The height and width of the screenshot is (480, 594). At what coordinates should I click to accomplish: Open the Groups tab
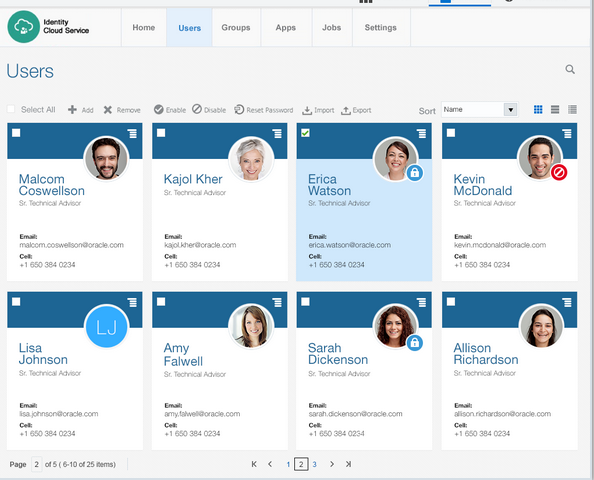(236, 27)
